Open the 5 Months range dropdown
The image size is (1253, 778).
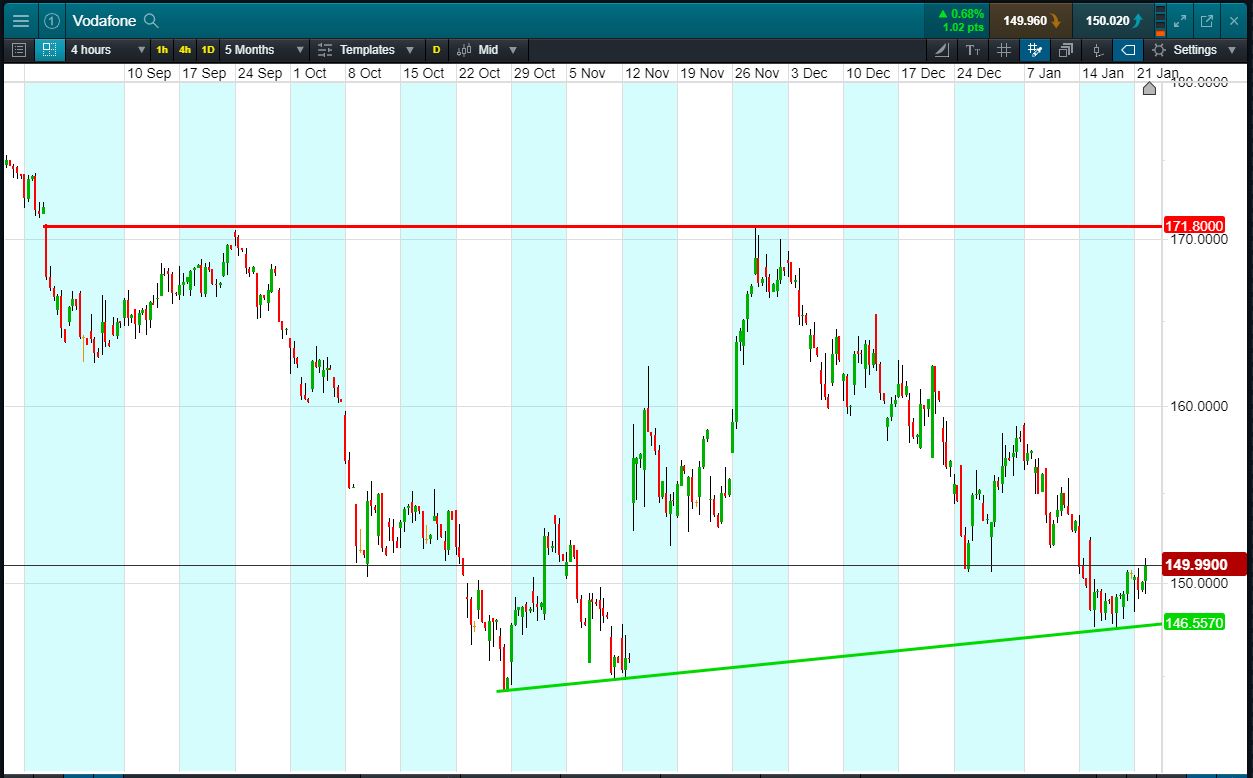264,49
